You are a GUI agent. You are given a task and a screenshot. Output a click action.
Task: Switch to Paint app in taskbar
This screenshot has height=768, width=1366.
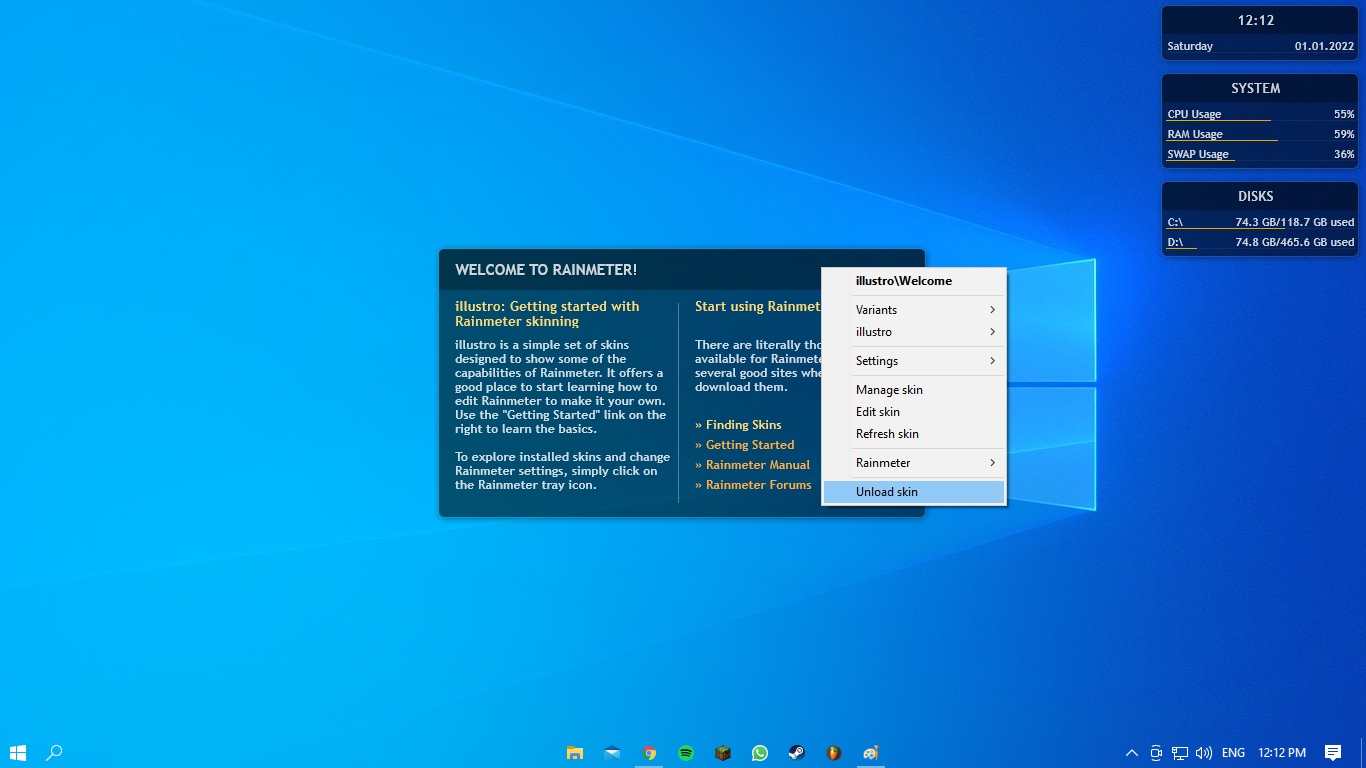click(871, 753)
